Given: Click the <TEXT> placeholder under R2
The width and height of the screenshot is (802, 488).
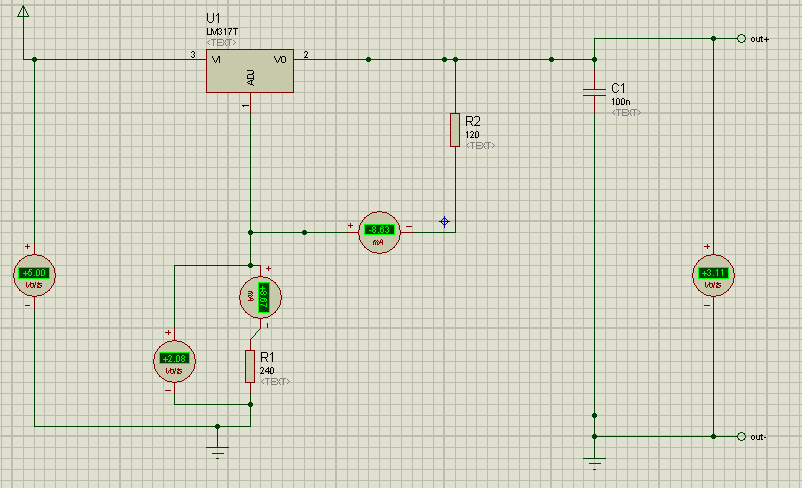Looking at the screenshot, I should pos(480,146).
